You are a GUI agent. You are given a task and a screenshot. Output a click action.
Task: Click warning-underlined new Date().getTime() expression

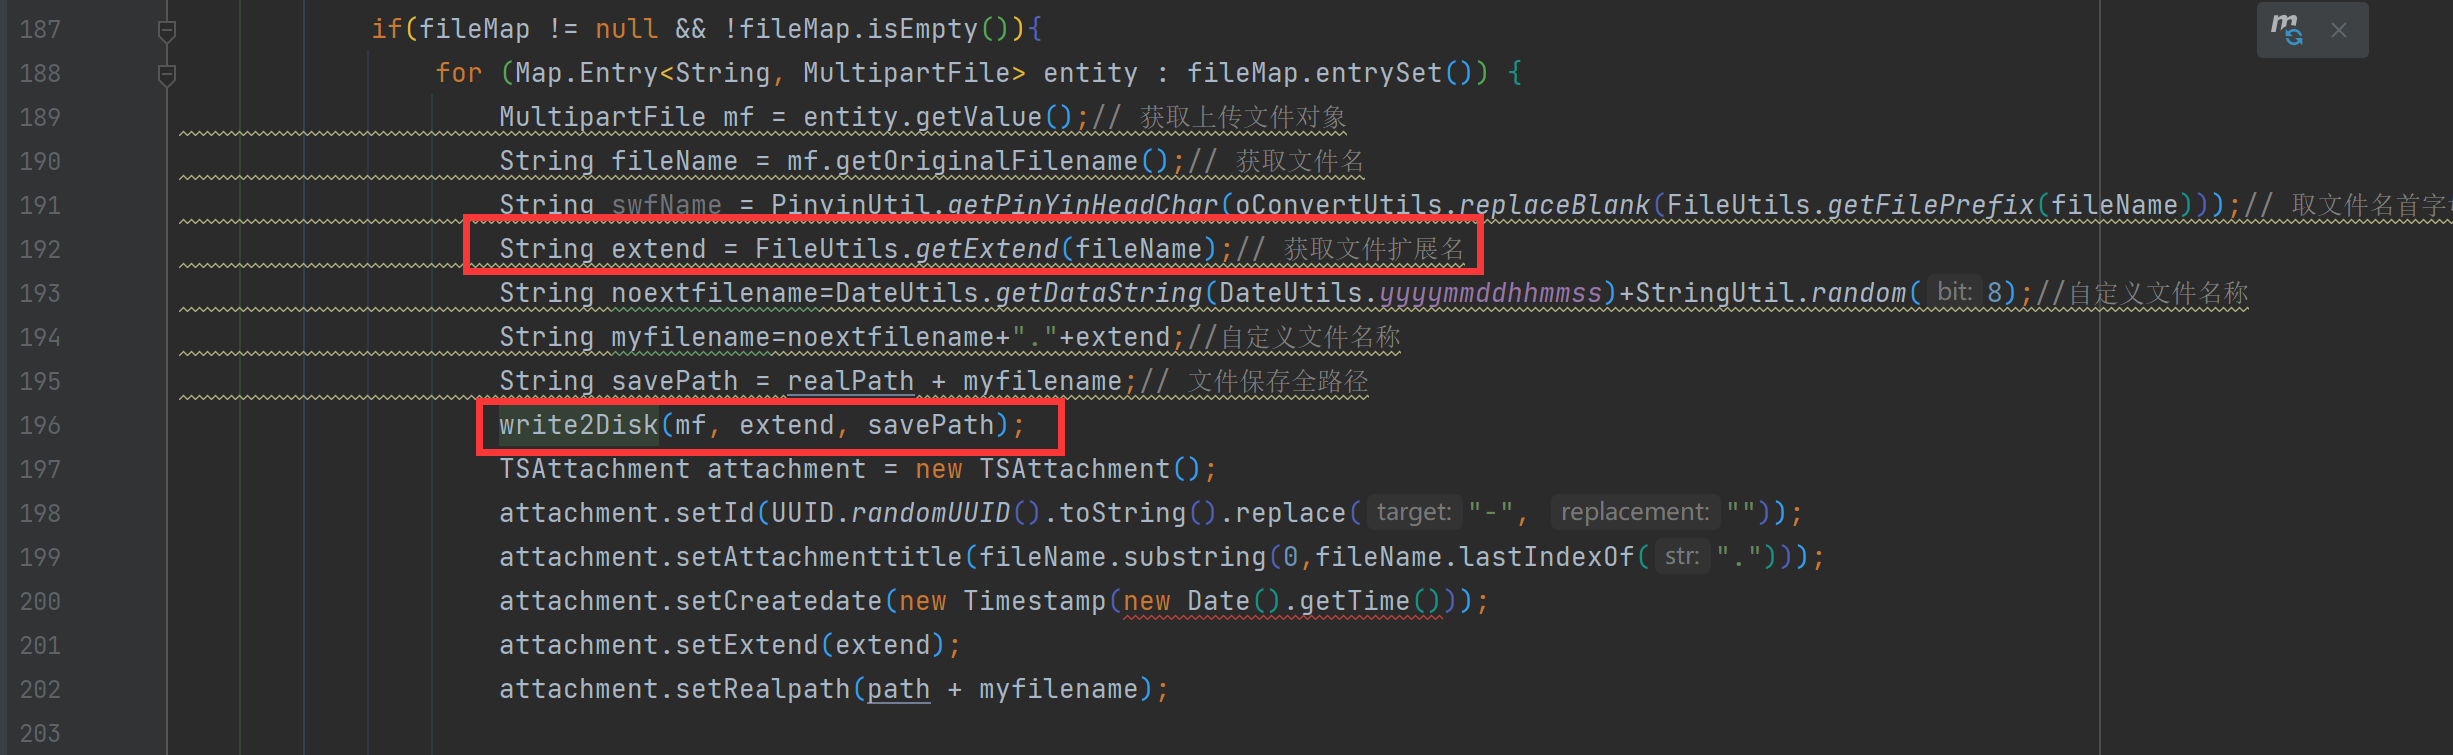pyautogui.click(x=1283, y=602)
